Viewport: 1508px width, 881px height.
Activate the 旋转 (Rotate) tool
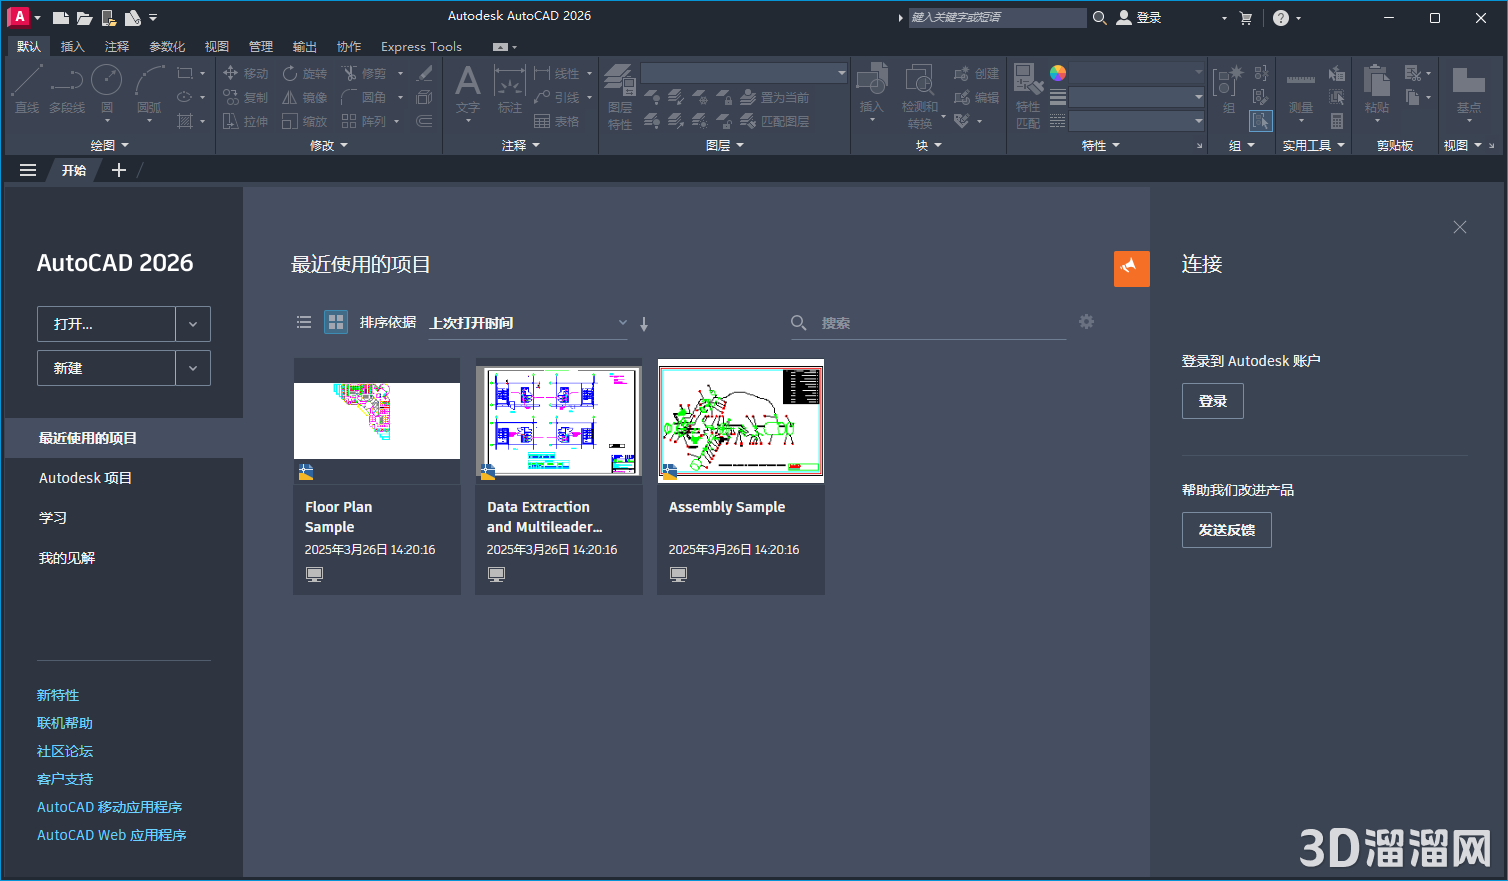click(x=305, y=73)
